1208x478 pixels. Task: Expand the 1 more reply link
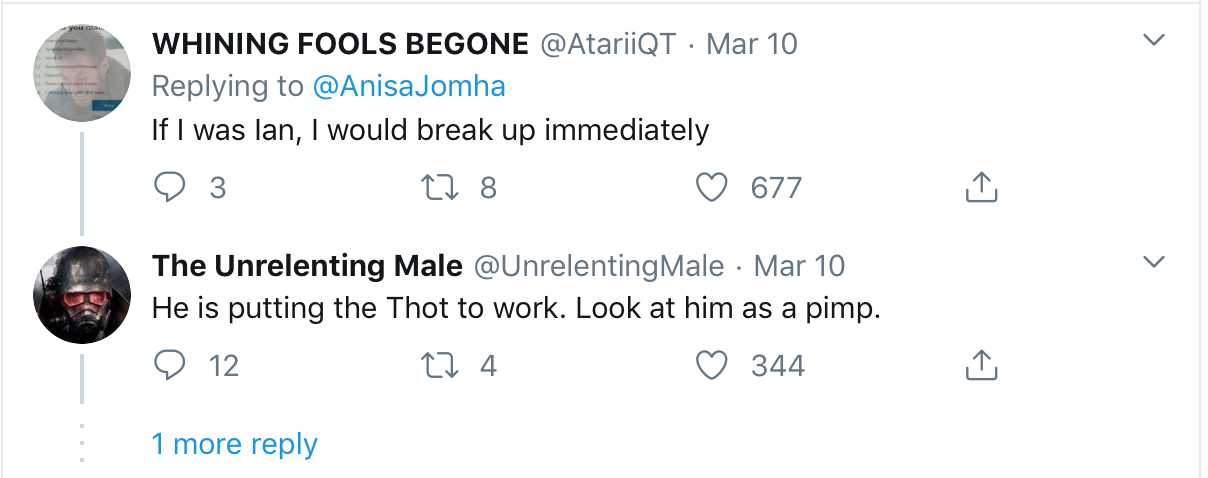point(234,444)
